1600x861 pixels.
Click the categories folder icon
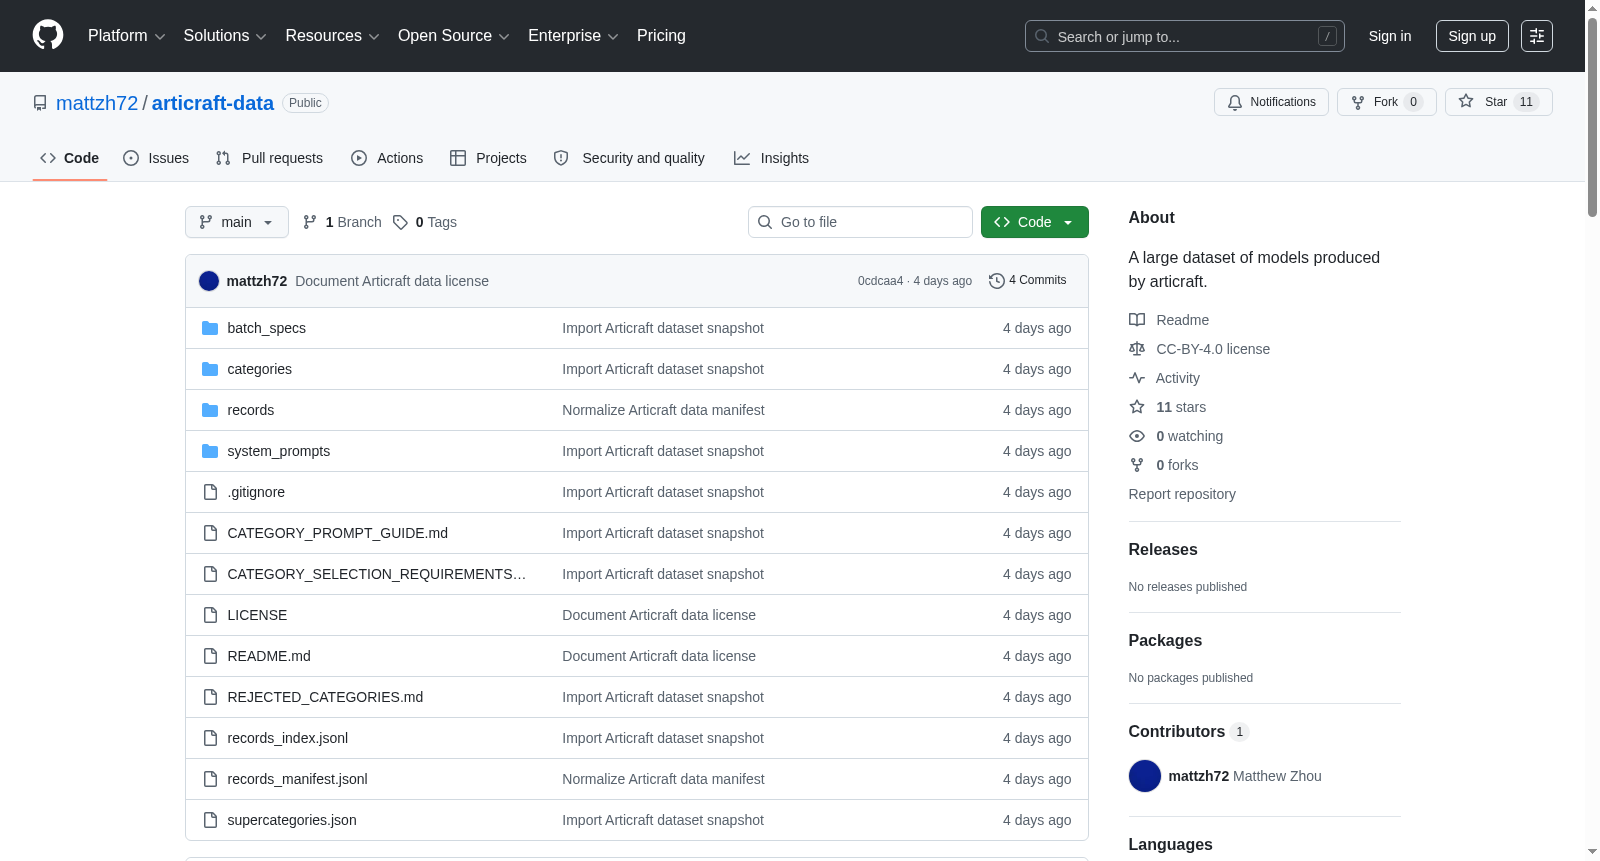210,369
